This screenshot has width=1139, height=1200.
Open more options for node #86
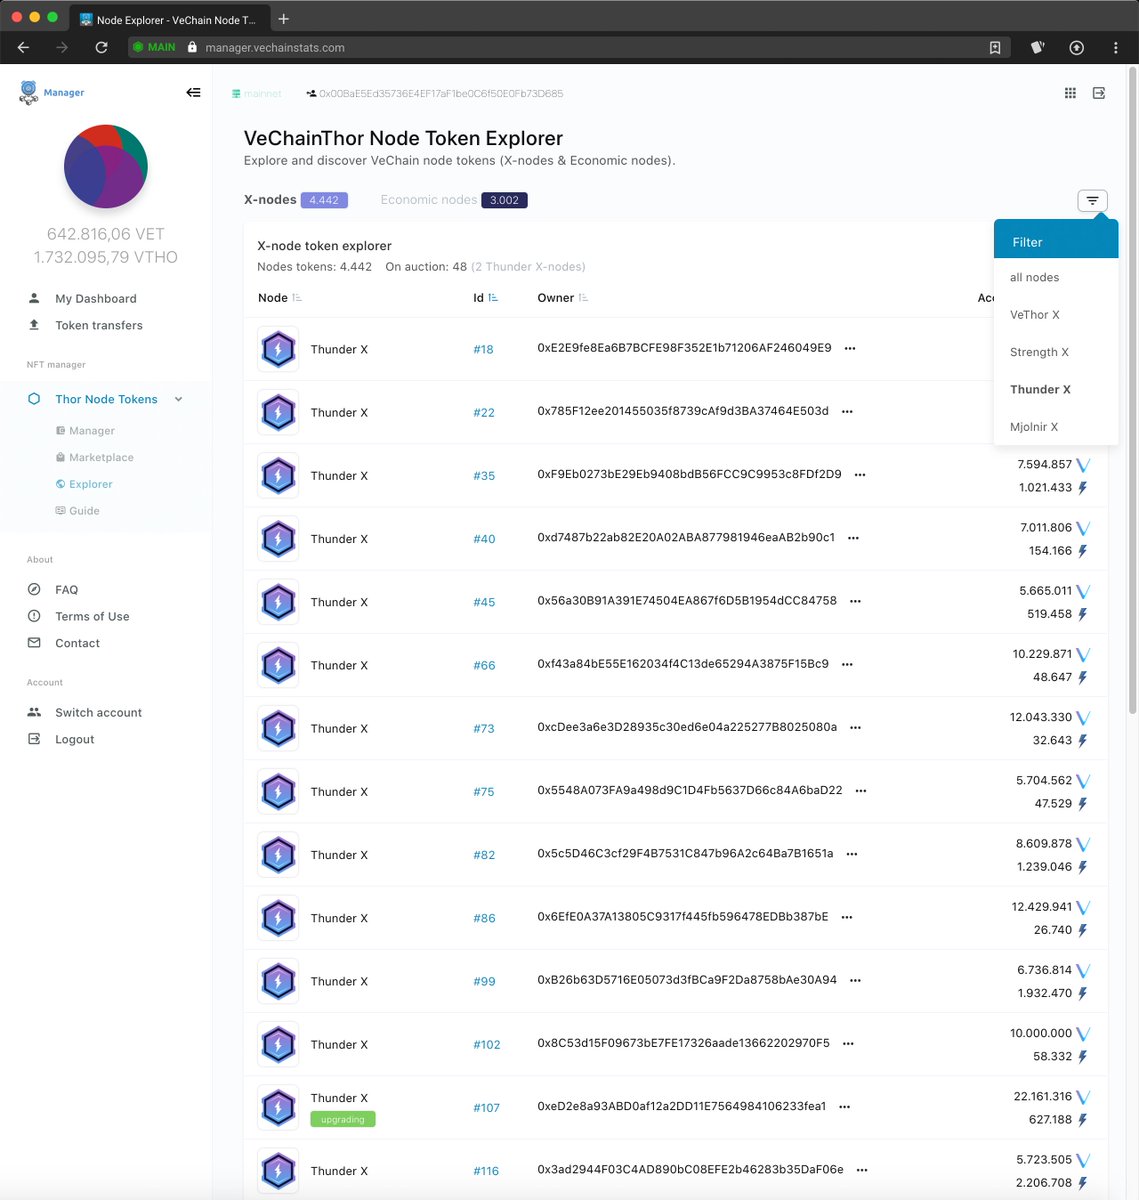point(847,916)
